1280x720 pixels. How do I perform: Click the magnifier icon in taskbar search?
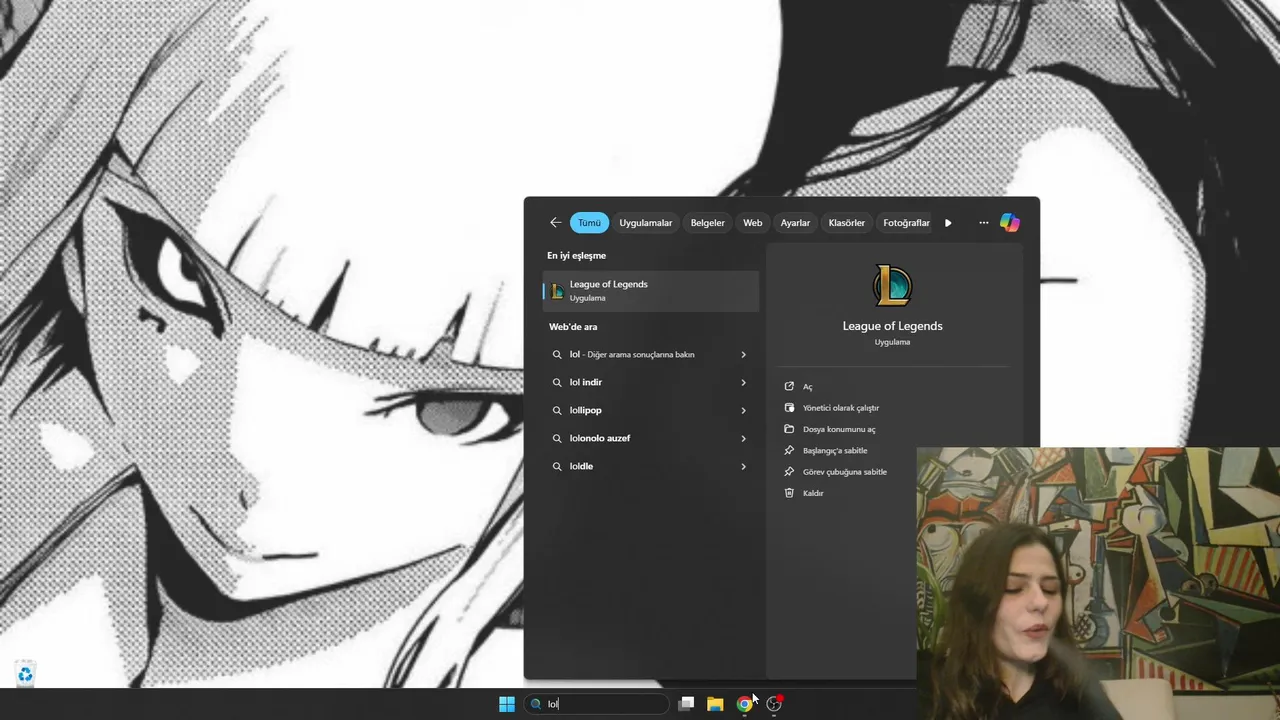tap(537, 704)
